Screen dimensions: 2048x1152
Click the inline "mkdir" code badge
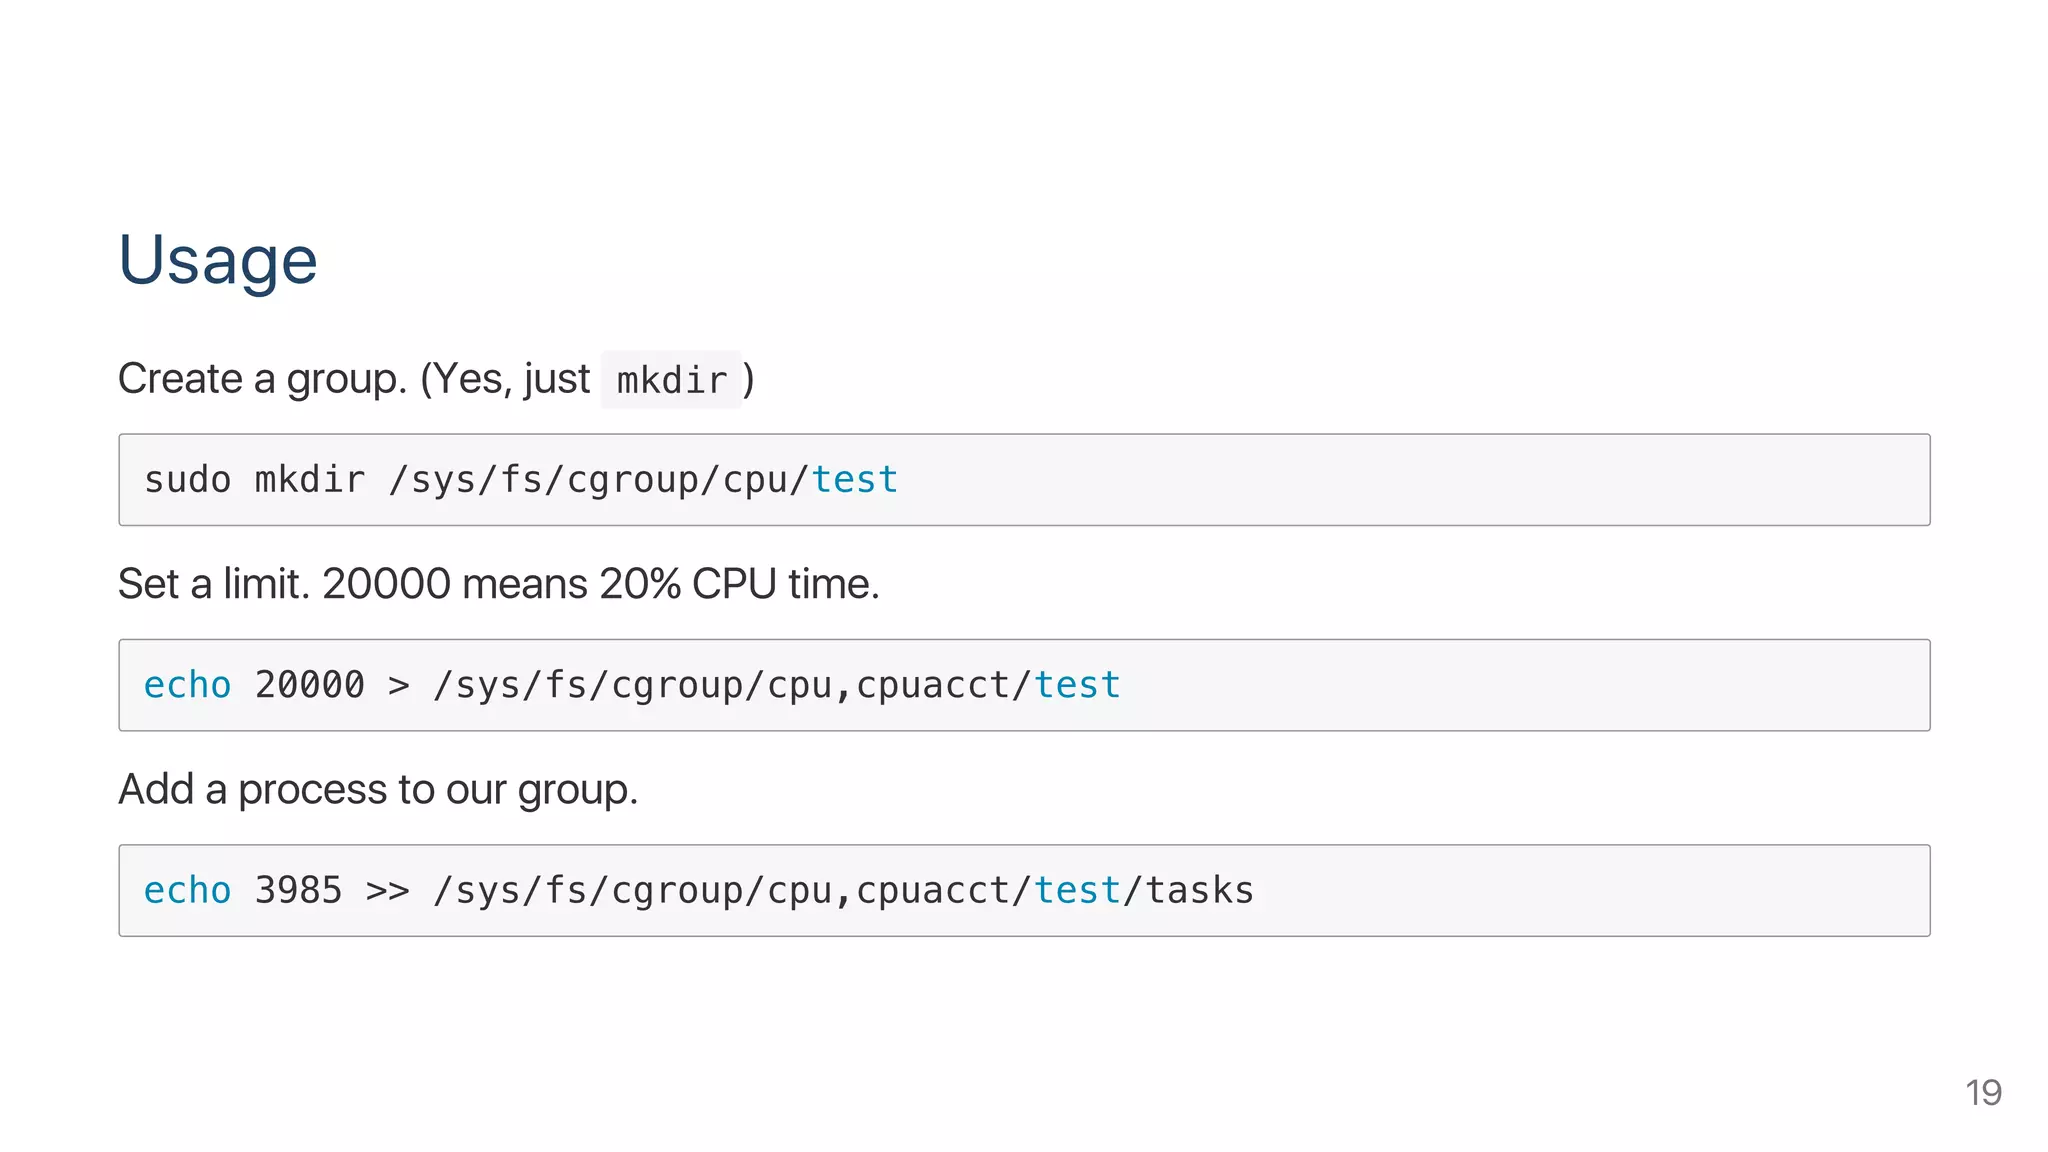(671, 380)
